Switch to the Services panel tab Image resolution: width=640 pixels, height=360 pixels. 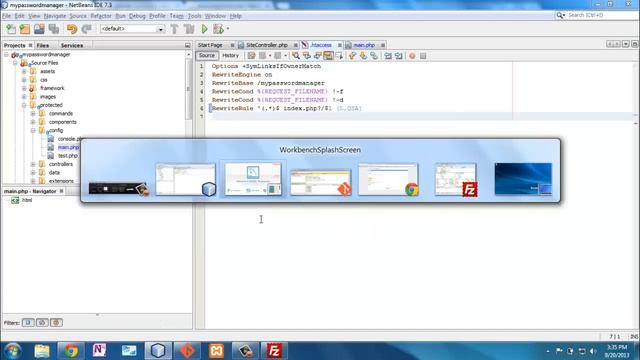[x=72, y=46]
